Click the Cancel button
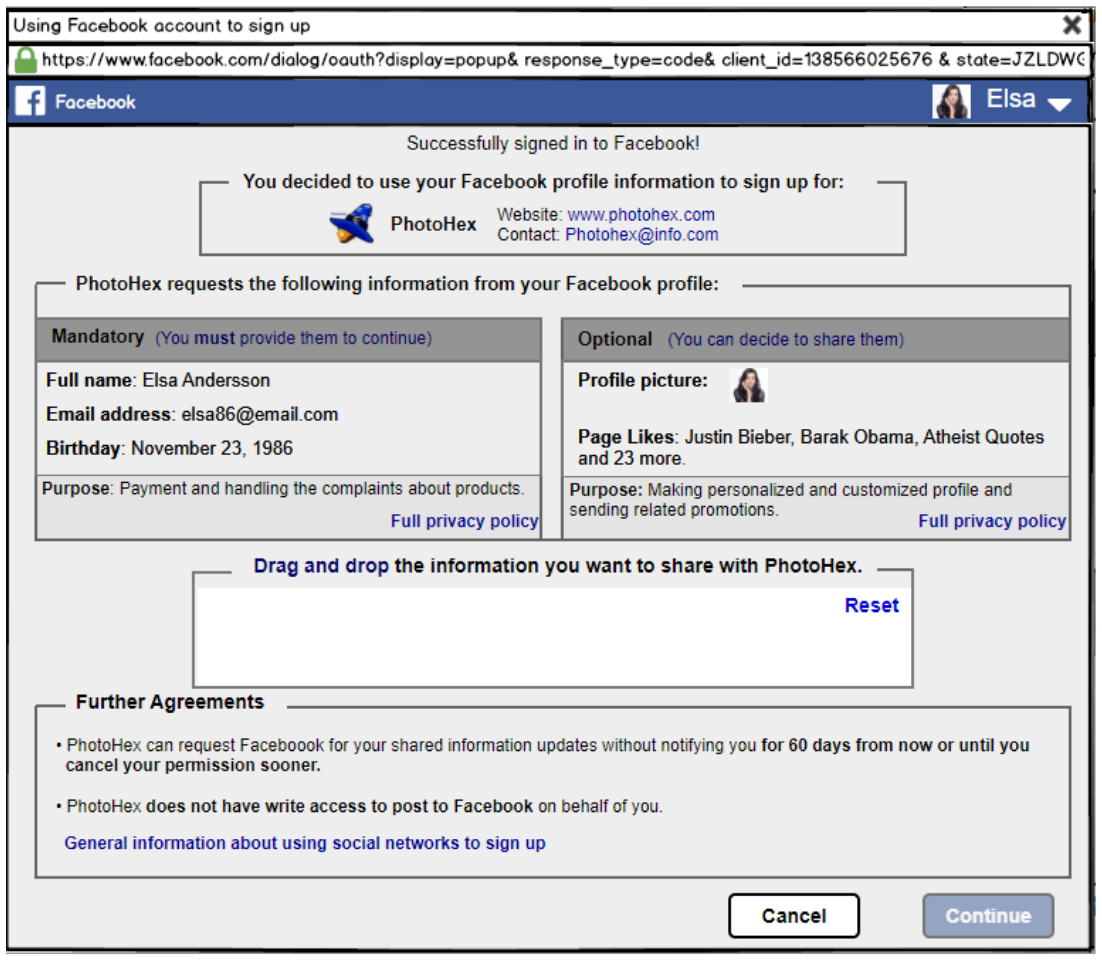 click(793, 915)
